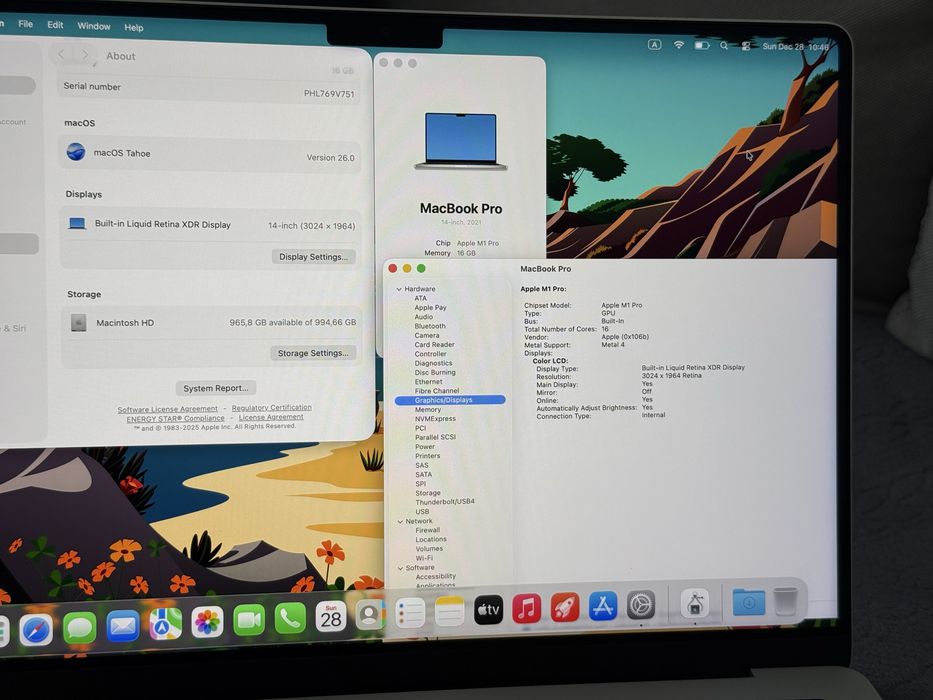
Task: Open Contacts from the Dock
Action: coord(370,614)
